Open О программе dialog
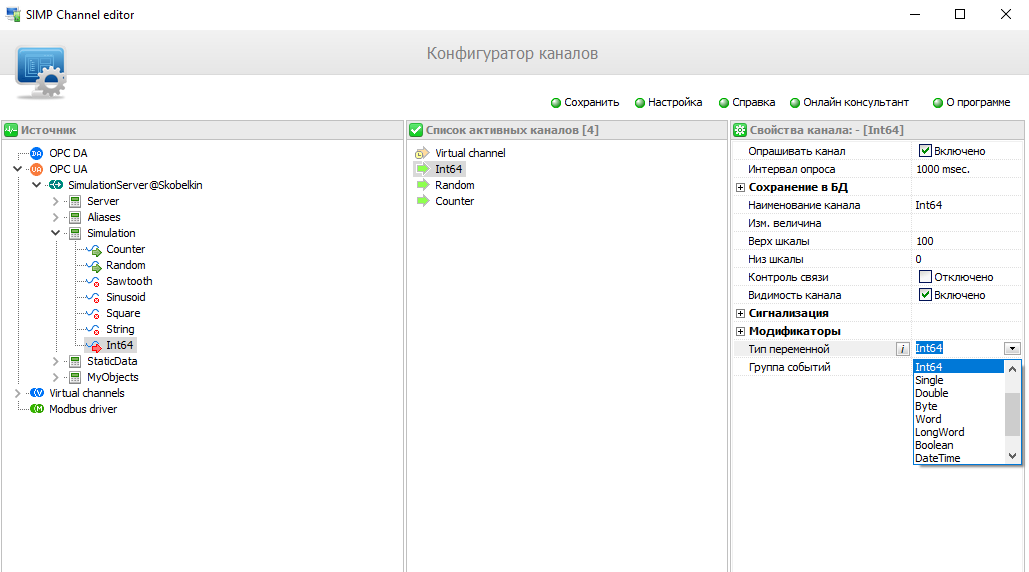 [x=972, y=102]
